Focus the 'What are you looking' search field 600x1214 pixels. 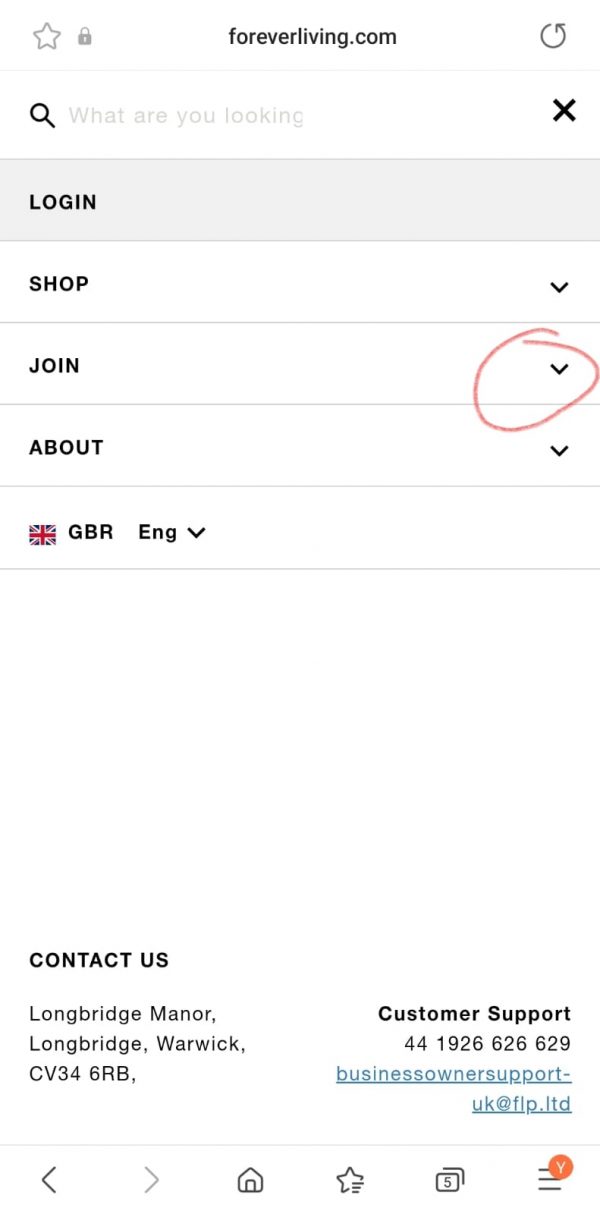click(x=186, y=116)
